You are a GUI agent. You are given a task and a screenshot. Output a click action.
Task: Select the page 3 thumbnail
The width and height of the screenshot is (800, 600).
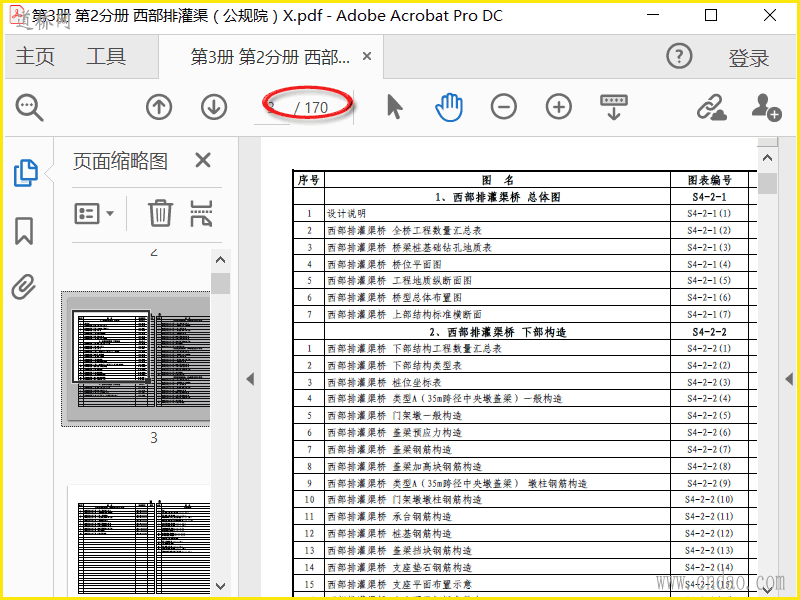click(138, 360)
